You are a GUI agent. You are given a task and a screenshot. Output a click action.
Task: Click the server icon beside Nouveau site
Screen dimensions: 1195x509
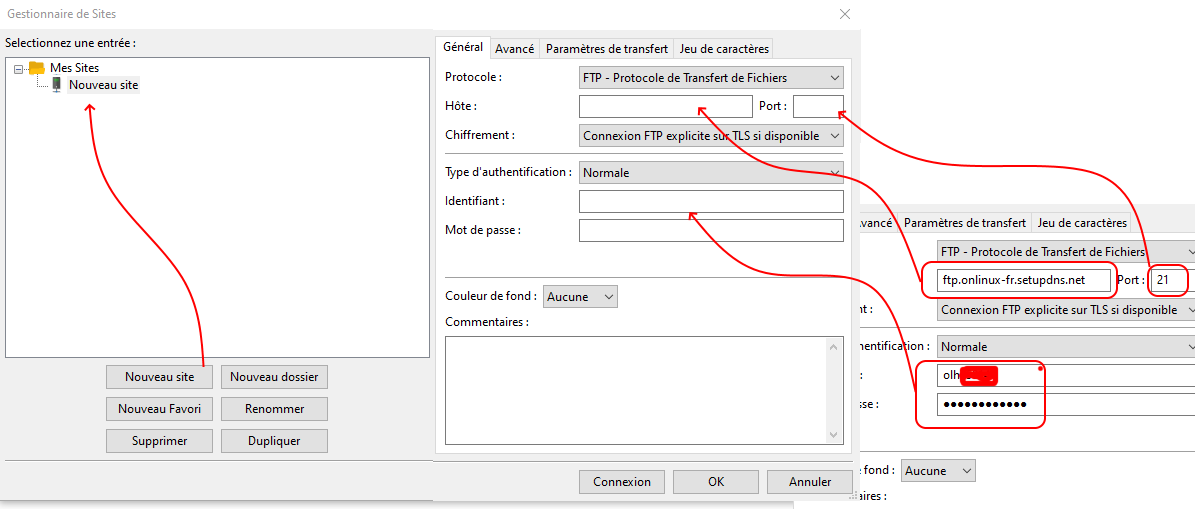[x=56, y=85]
